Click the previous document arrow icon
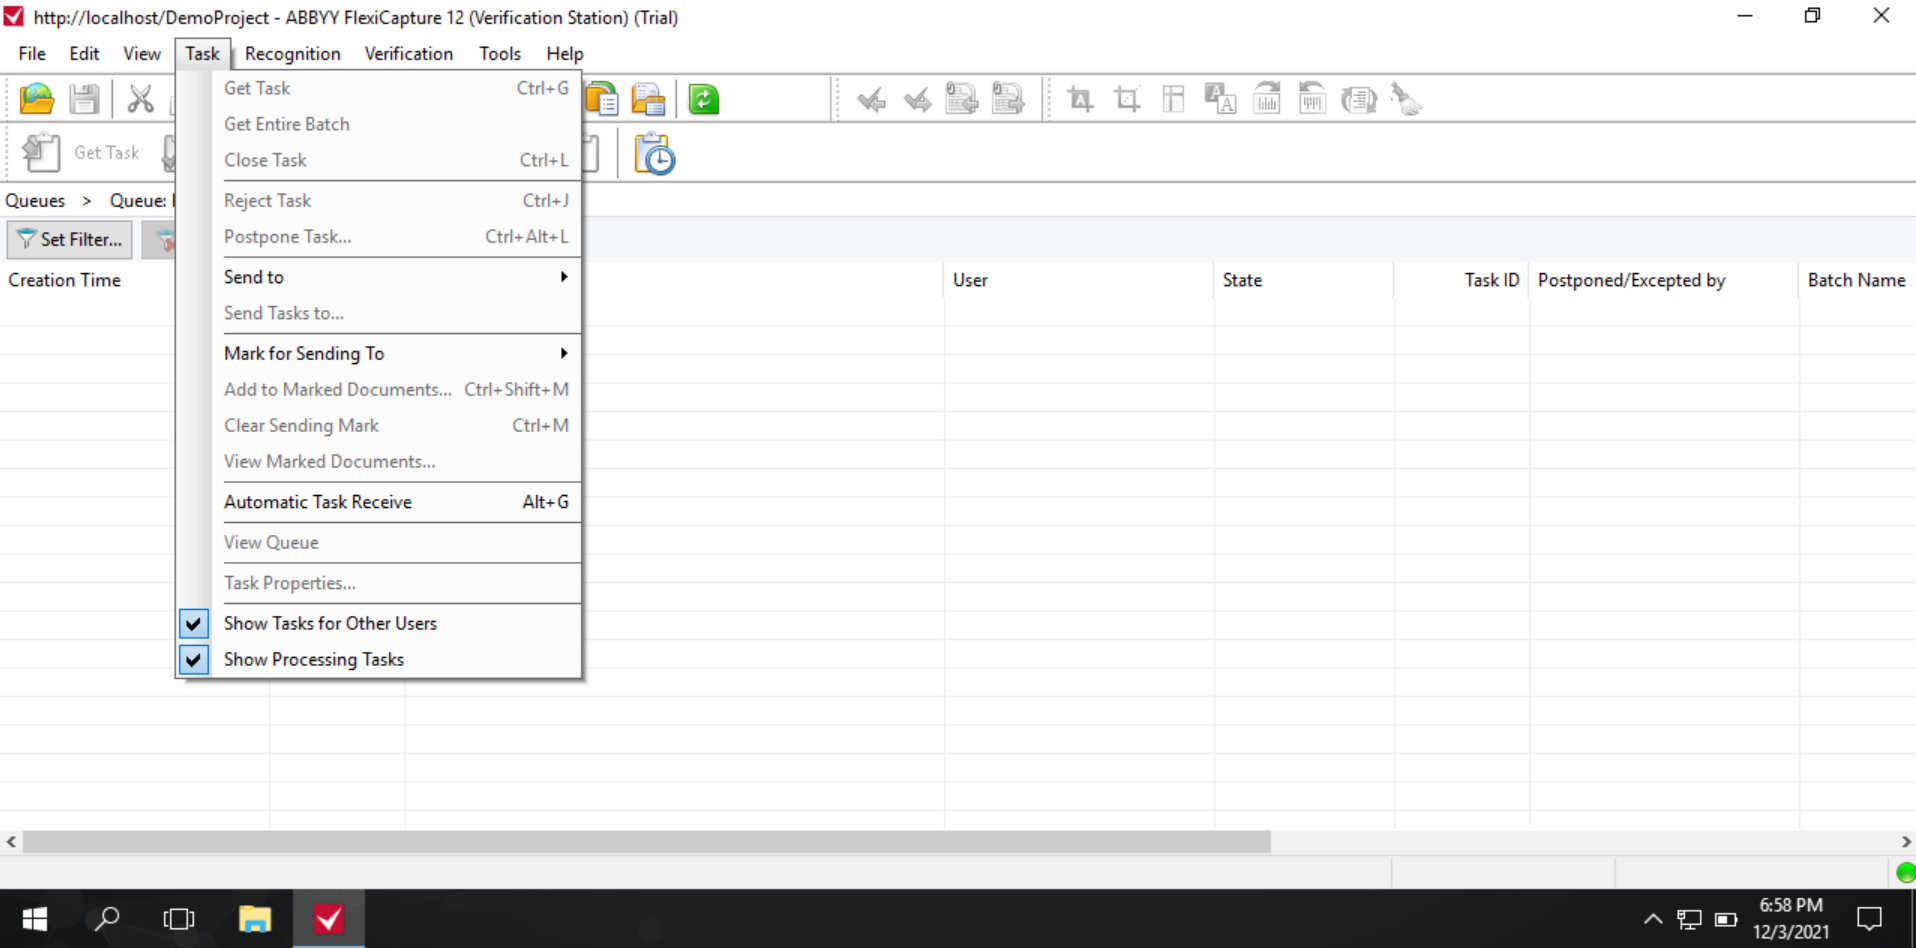 click(x=962, y=99)
